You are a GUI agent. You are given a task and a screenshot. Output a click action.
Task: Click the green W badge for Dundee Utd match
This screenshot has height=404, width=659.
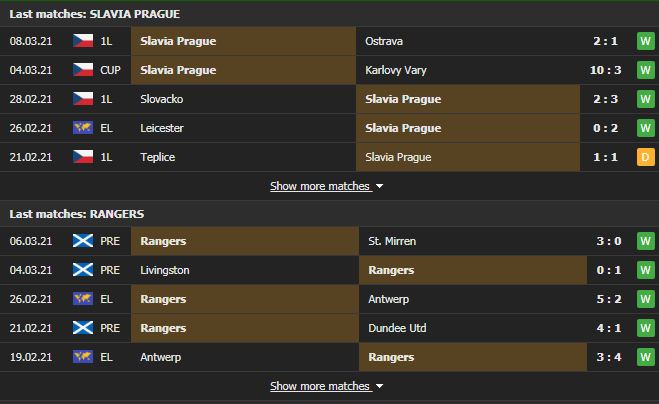pyautogui.click(x=646, y=328)
